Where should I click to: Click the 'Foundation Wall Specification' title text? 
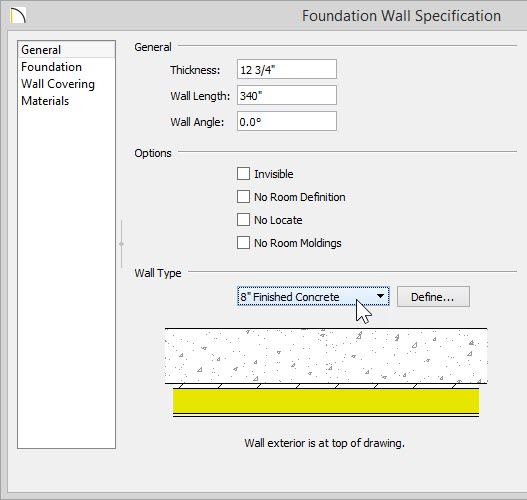(x=401, y=16)
